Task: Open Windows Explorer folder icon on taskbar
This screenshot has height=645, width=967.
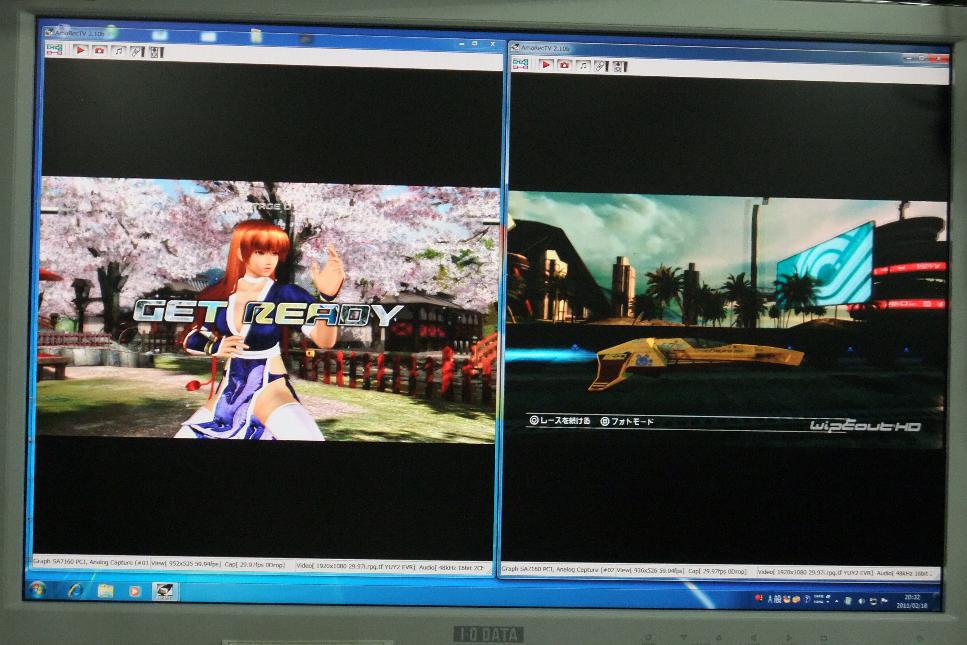Action: [x=105, y=591]
